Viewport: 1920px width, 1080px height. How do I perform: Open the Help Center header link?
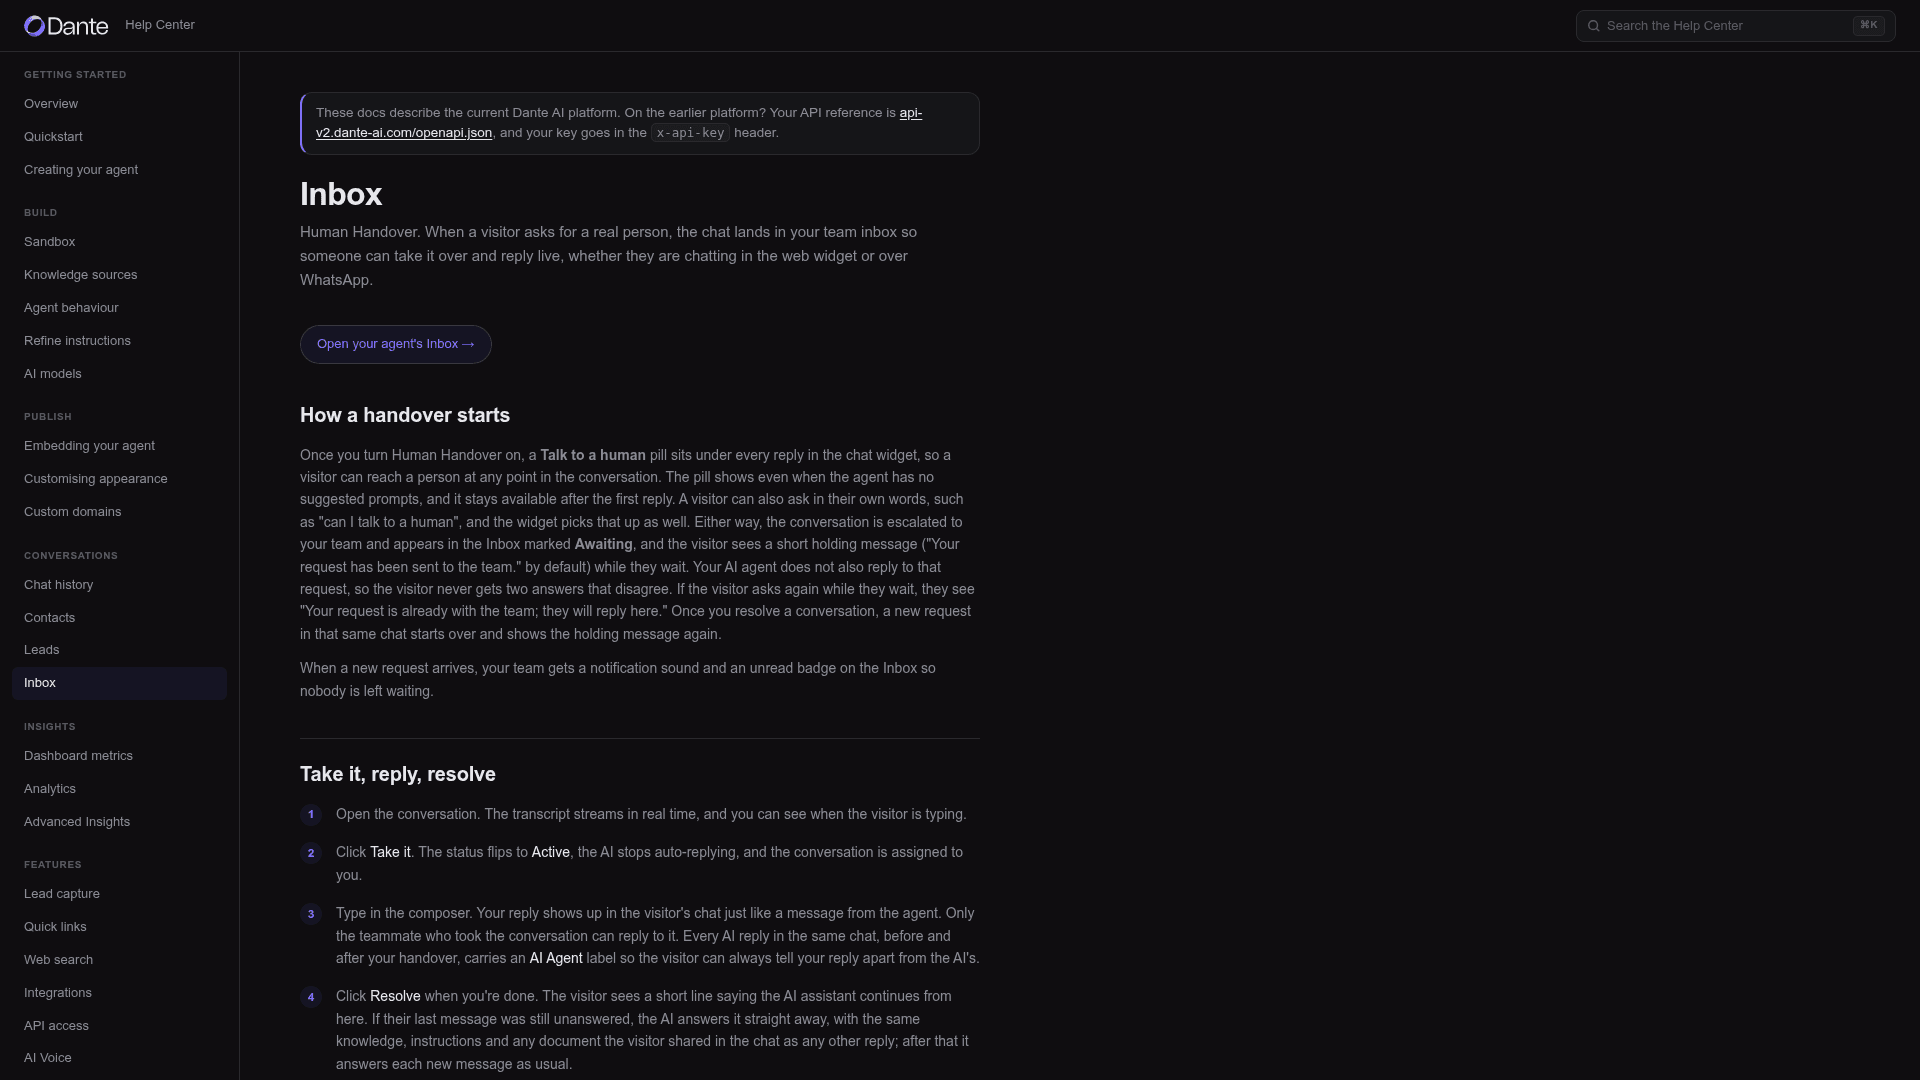(x=160, y=25)
